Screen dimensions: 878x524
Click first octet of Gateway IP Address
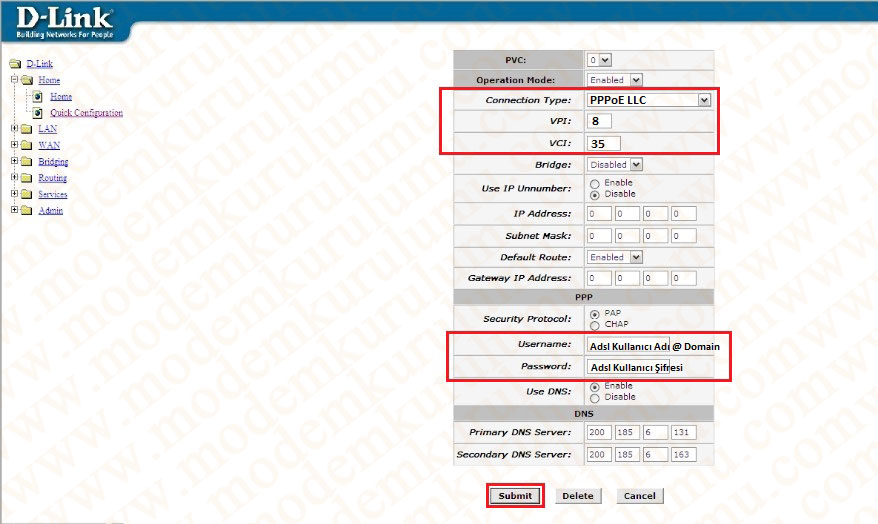599,278
